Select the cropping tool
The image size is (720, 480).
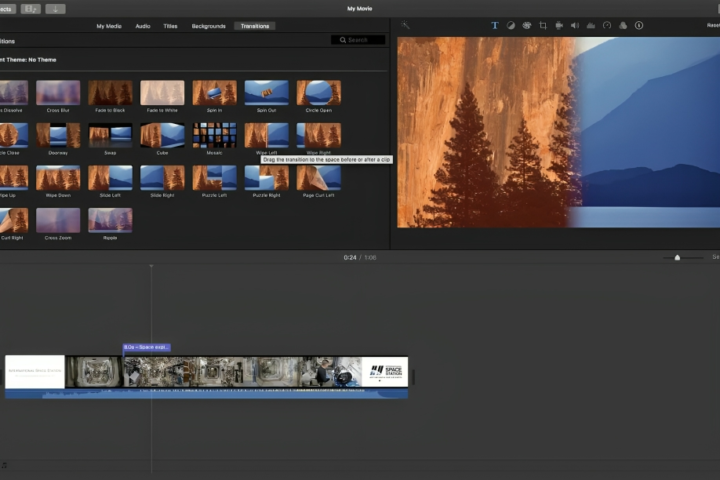pyautogui.click(x=542, y=25)
